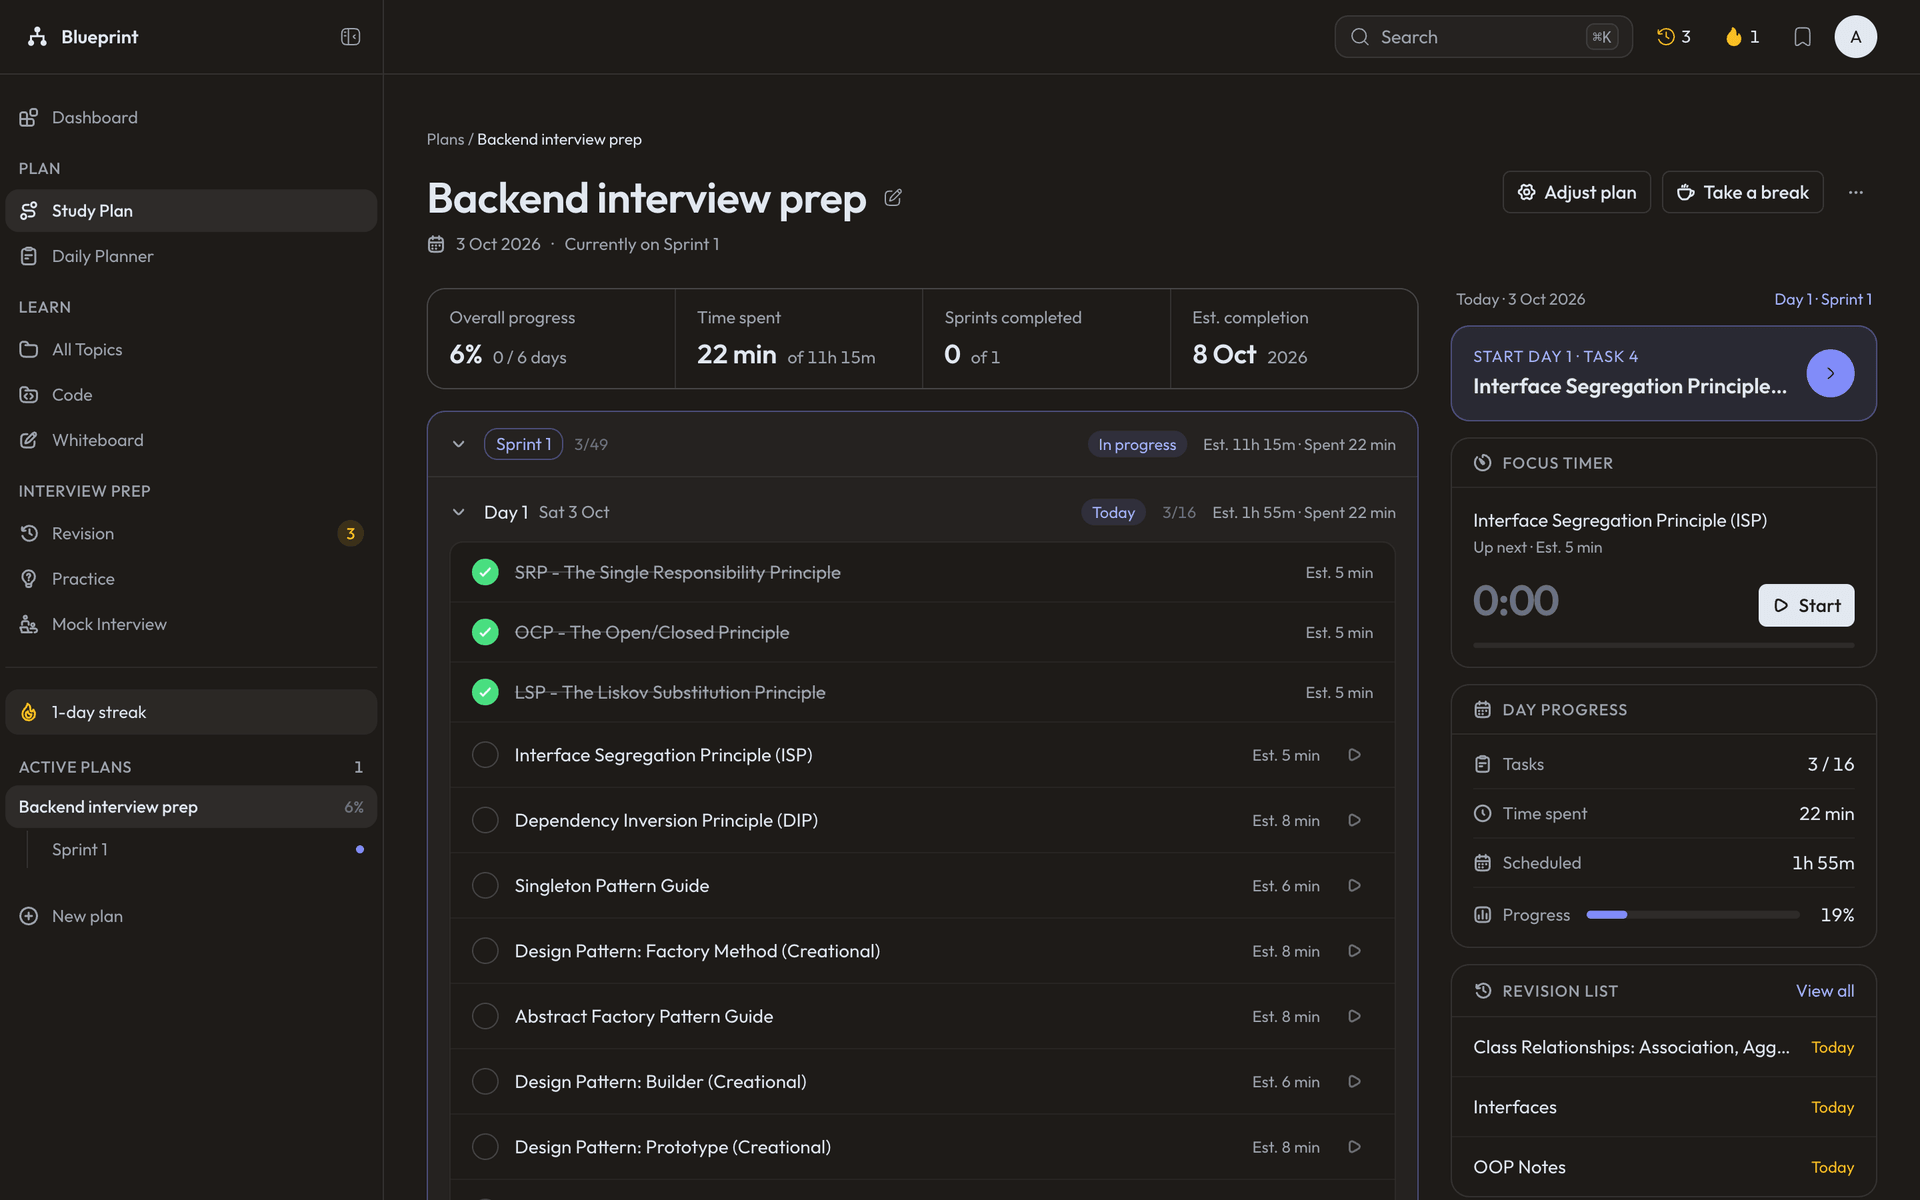The width and height of the screenshot is (1920, 1200).
Task: Go to next task arrow button
Action: (x=1830, y=373)
